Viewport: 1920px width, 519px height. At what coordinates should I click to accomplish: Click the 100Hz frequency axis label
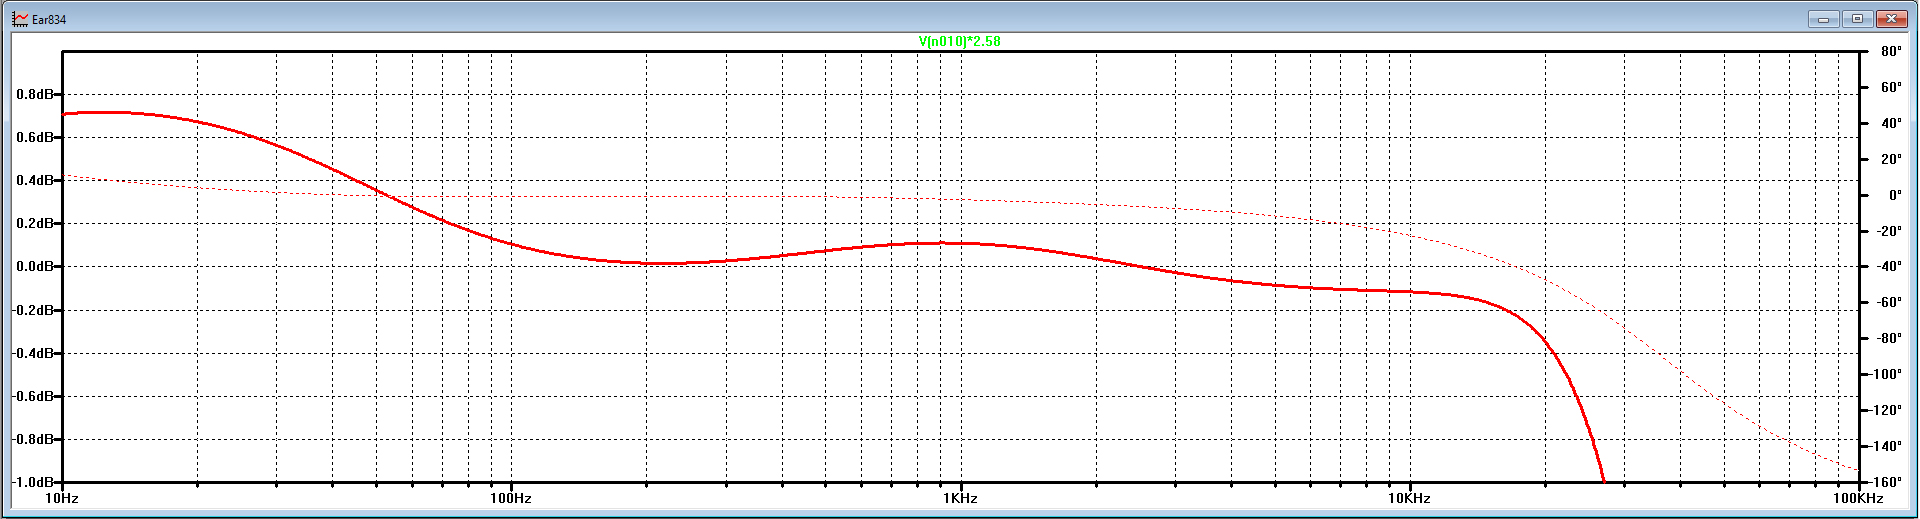click(511, 498)
